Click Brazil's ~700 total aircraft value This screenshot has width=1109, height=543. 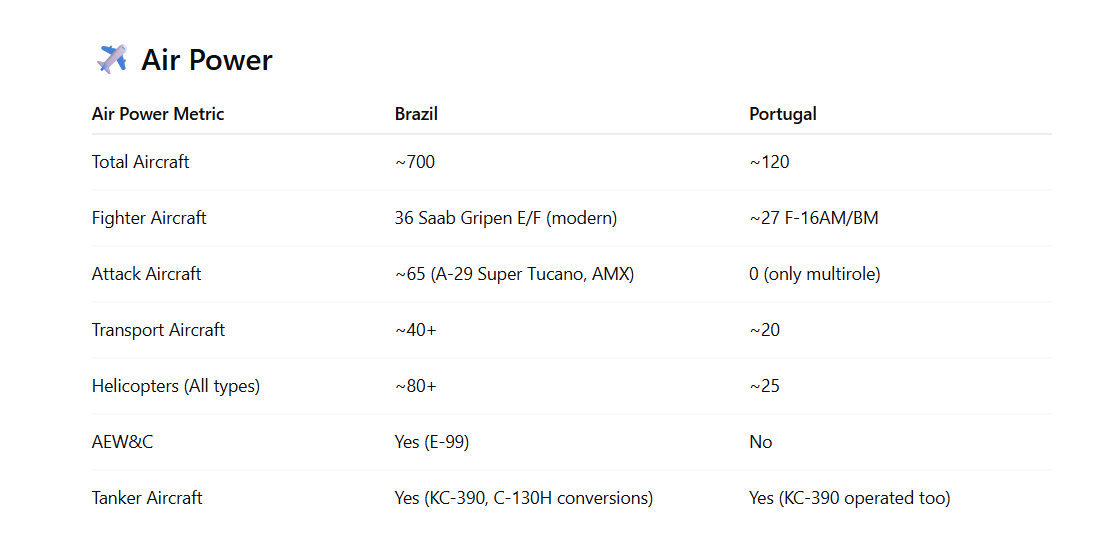pyautogui.click(x=414, y=162)
